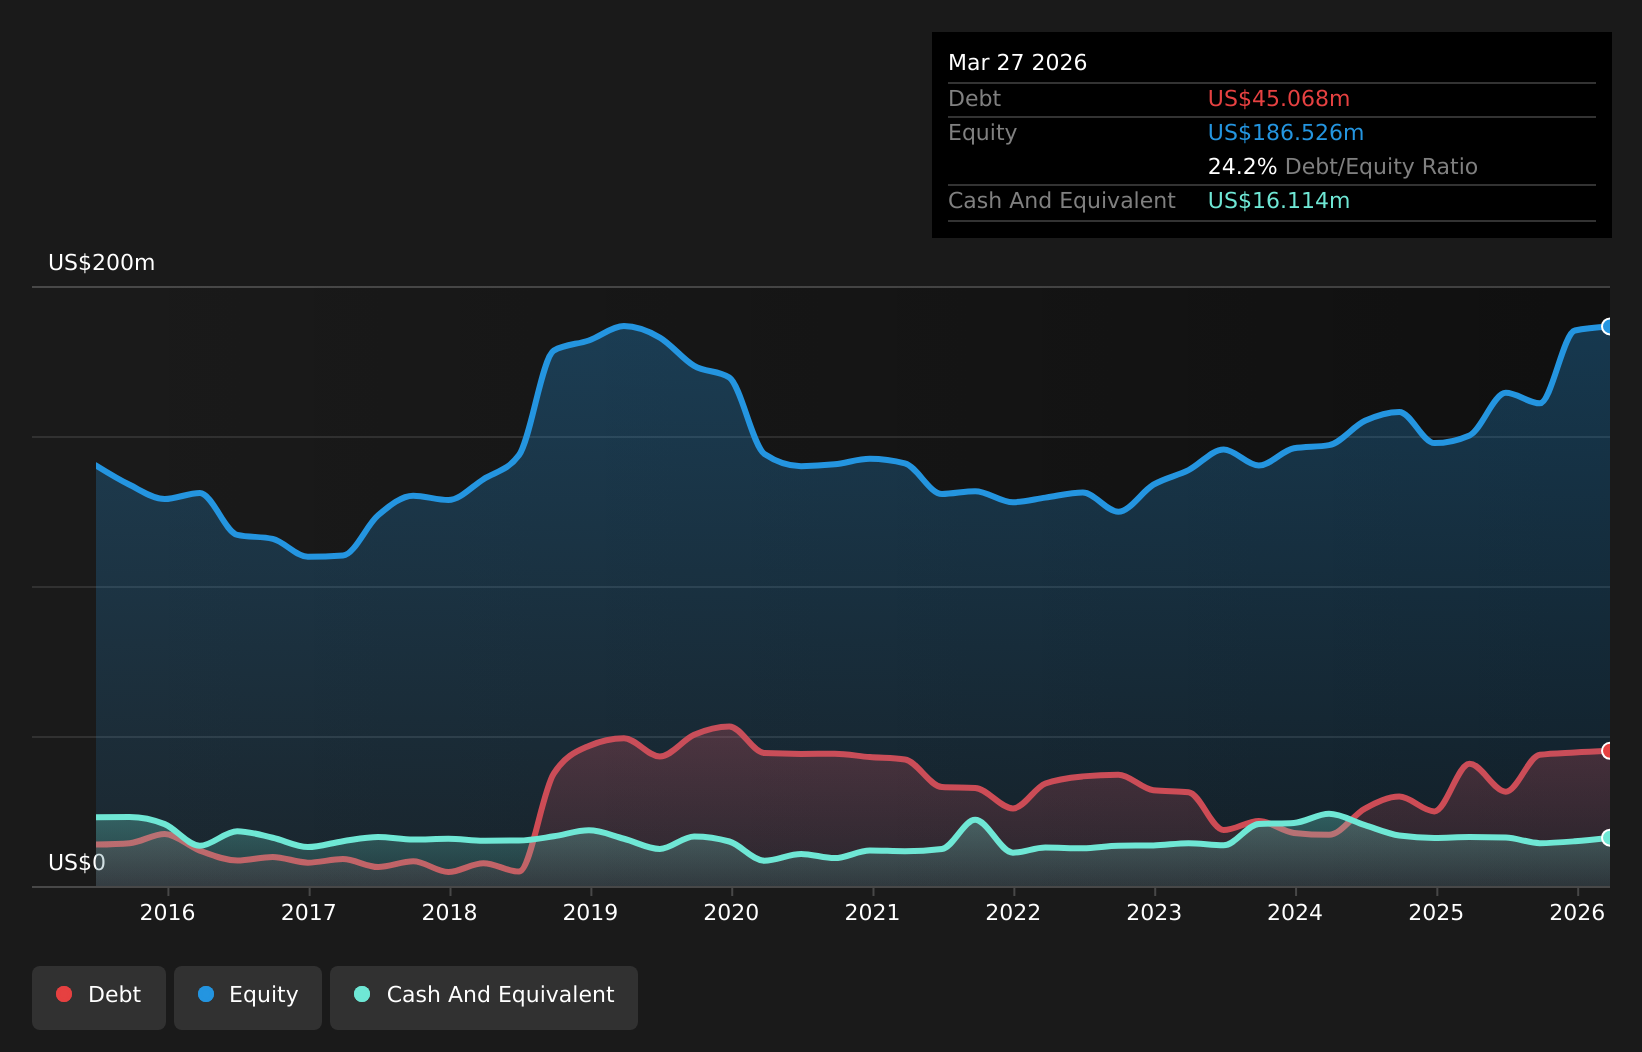Click the US$45.068m debt value
This screenshot has height=1052, width=1642.
[x=1279, y=99]
